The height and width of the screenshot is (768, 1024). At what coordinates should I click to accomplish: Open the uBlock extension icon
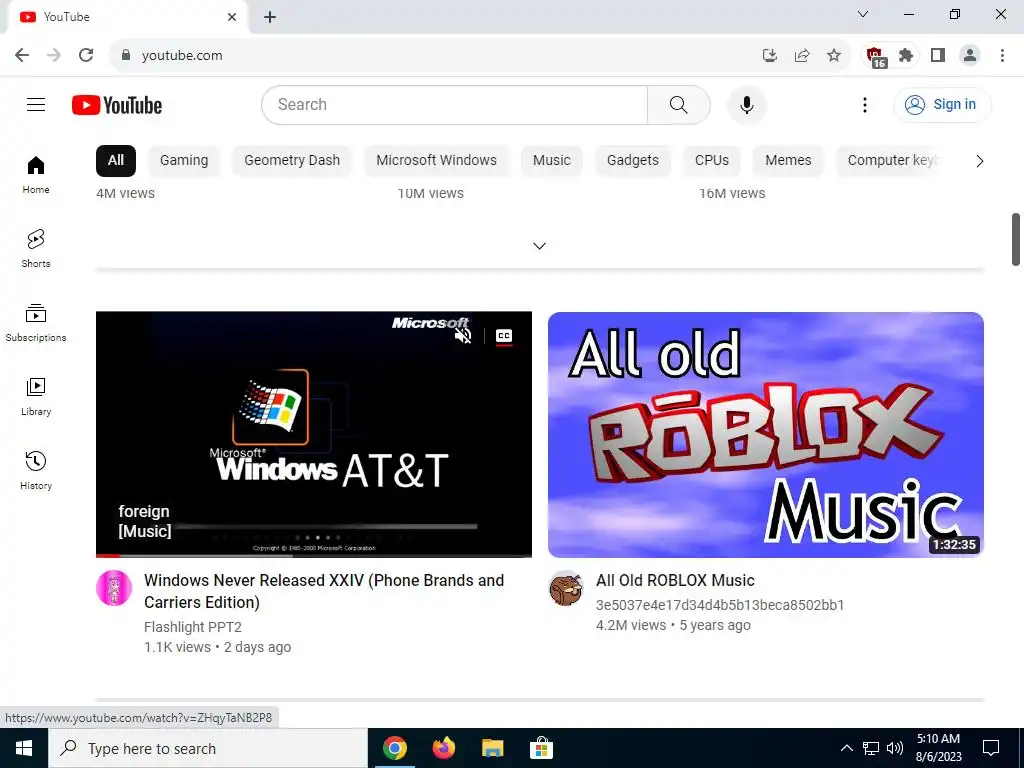pos(875,56)
